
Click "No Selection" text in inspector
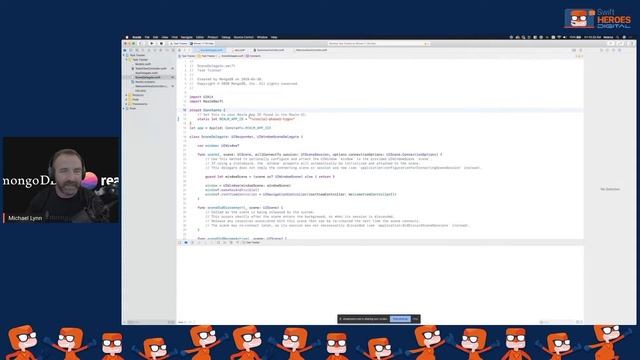(x=610, y=189)
